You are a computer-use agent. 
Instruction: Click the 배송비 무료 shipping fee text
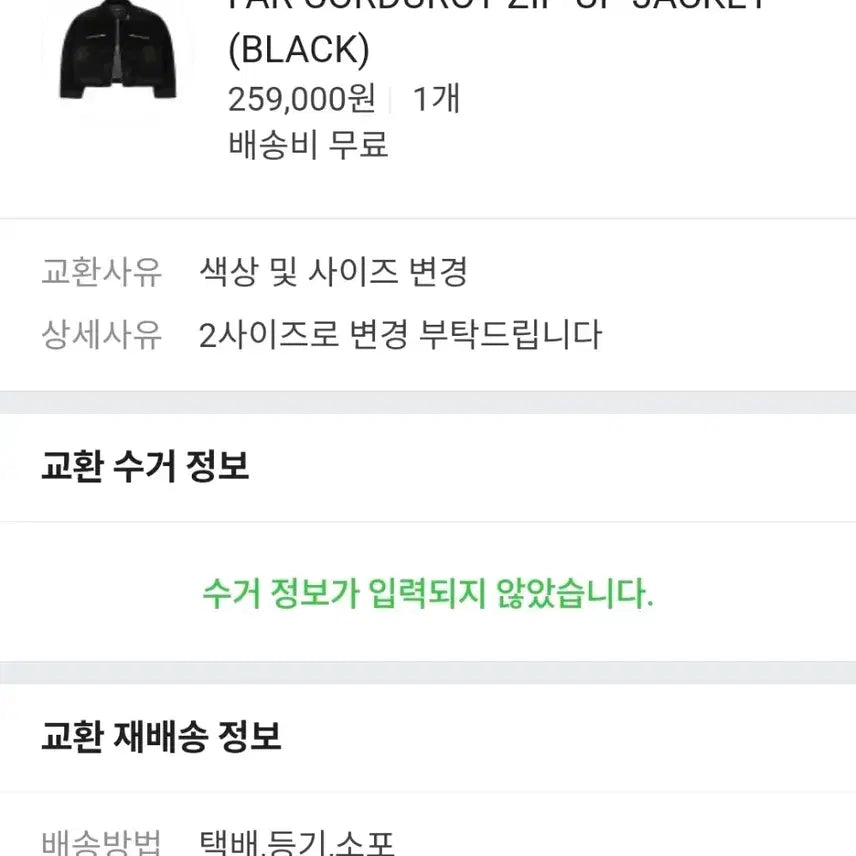(x=308, y=145)
